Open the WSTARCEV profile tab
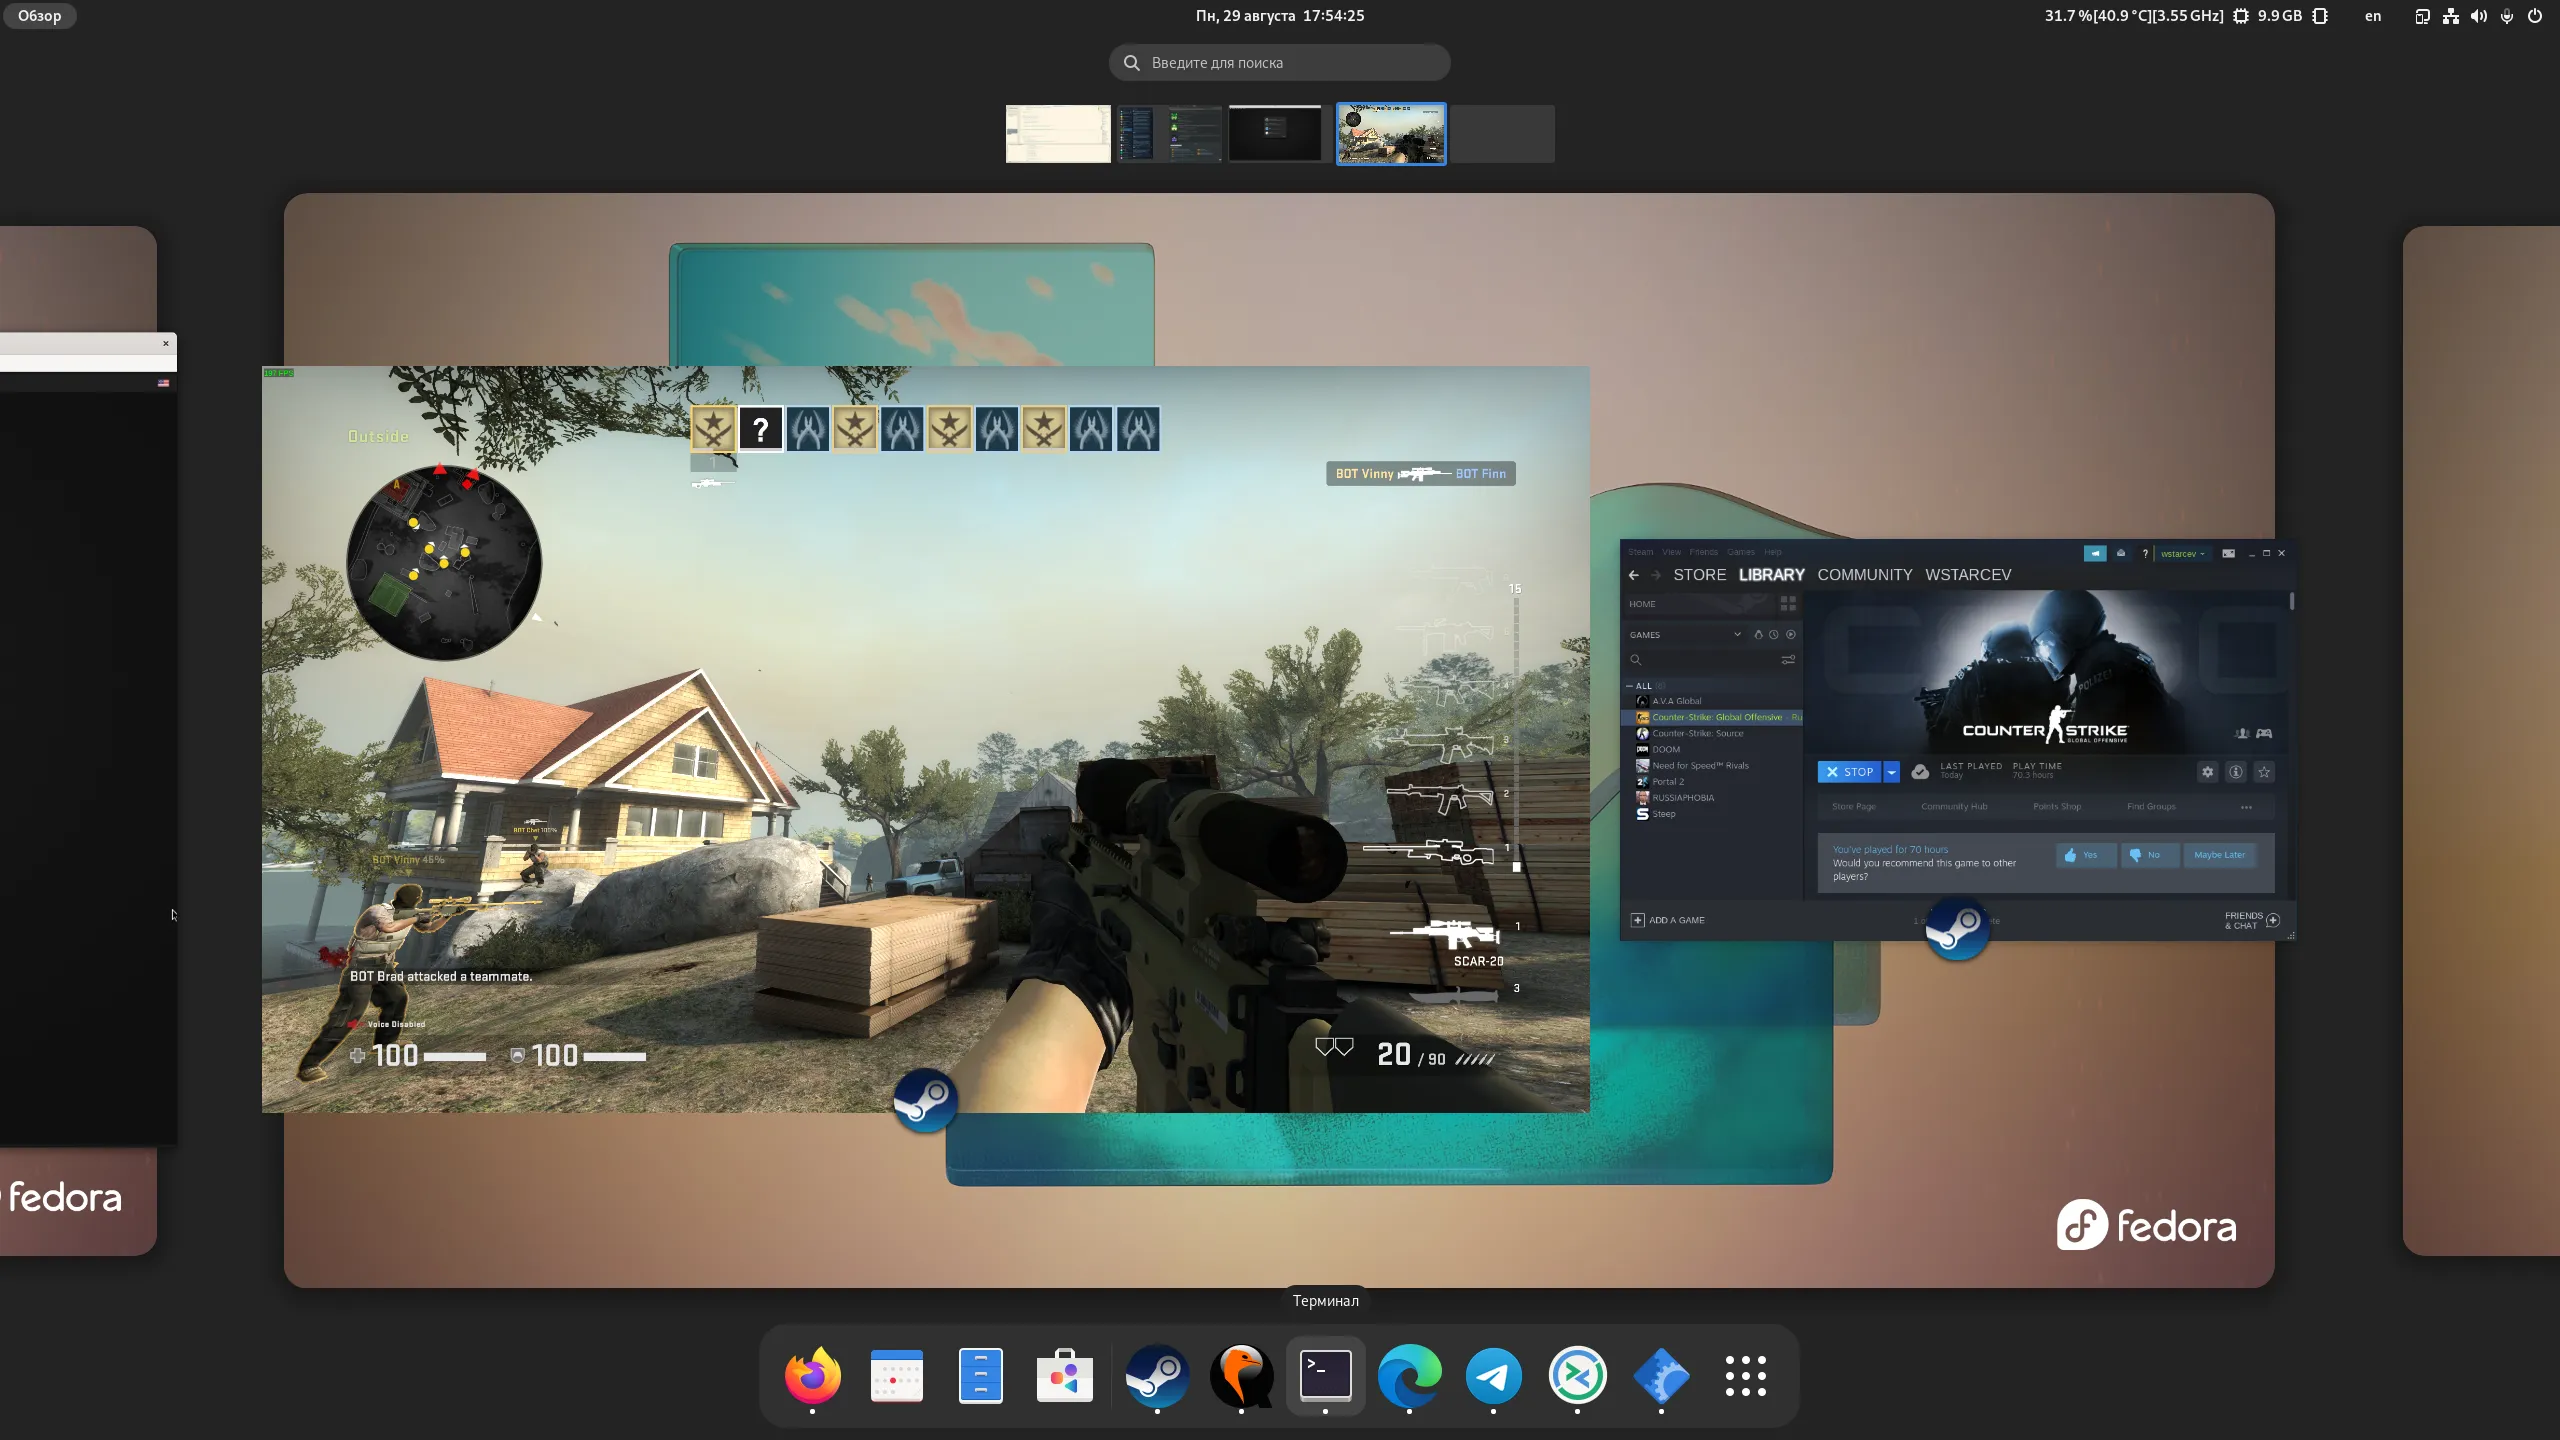 [1967, 575]
